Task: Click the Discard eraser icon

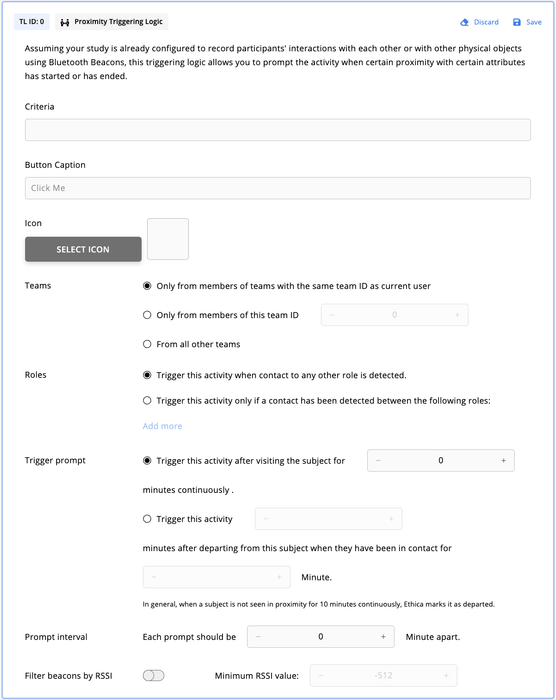Action: pyautogui.click(x=464, y=22)
